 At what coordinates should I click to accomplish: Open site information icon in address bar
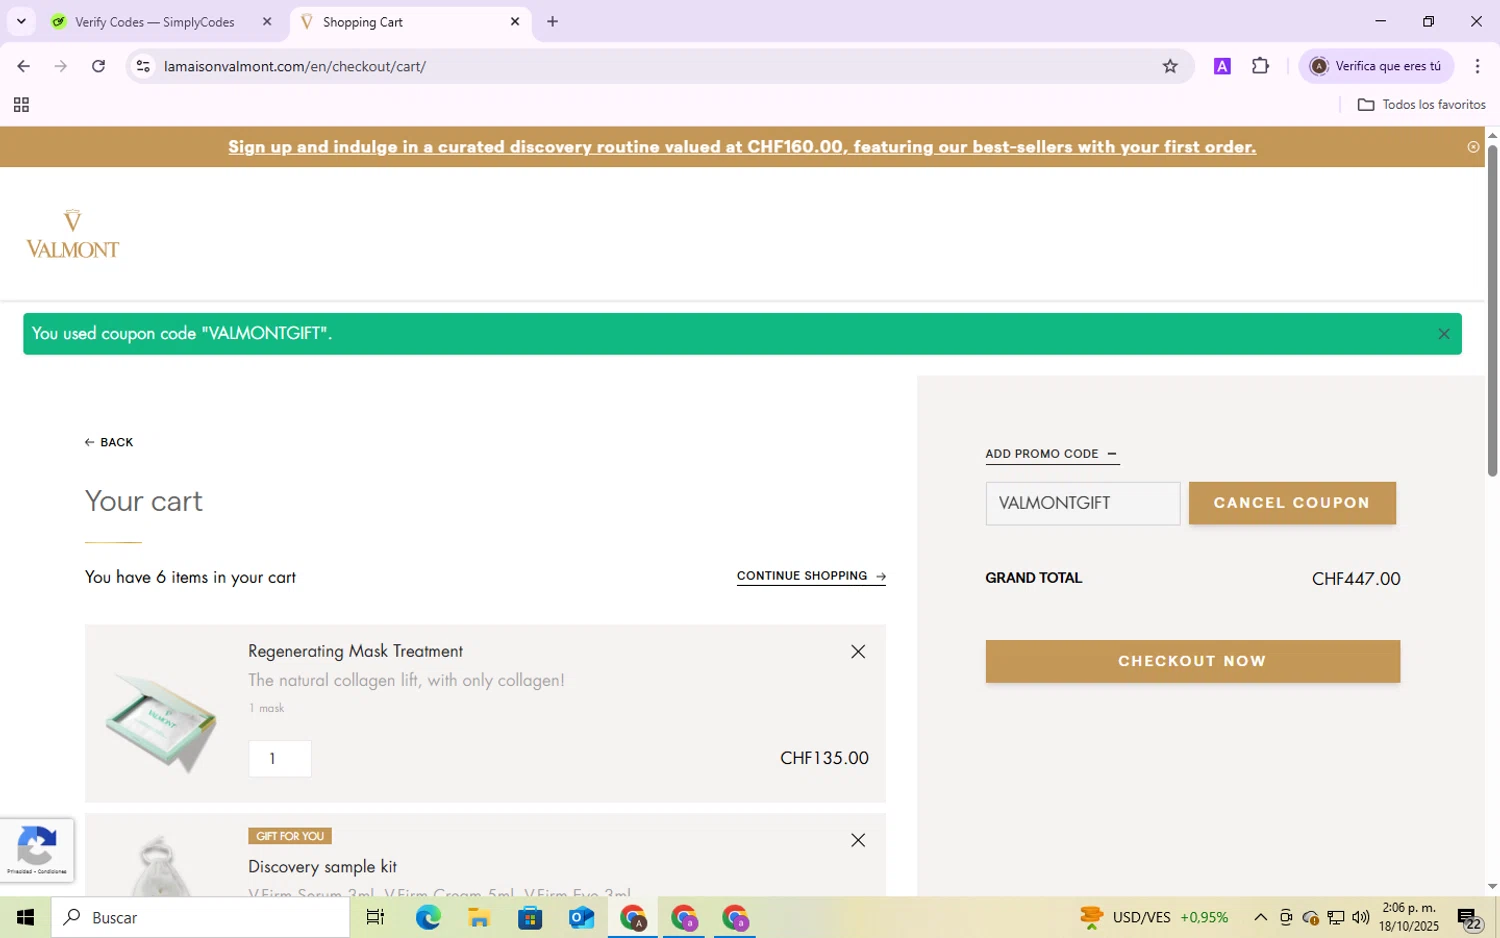(143, 66)
